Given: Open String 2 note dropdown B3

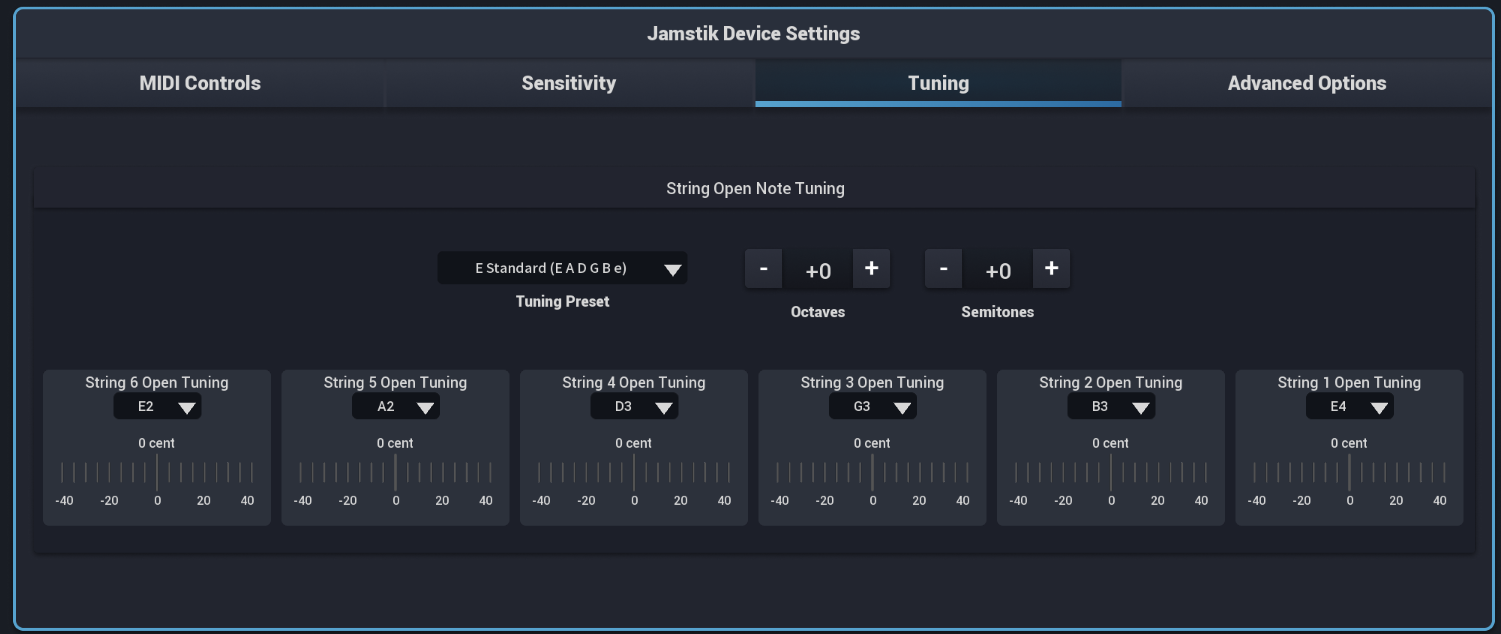Looking at the screenshot, I should coord(1111,406).
